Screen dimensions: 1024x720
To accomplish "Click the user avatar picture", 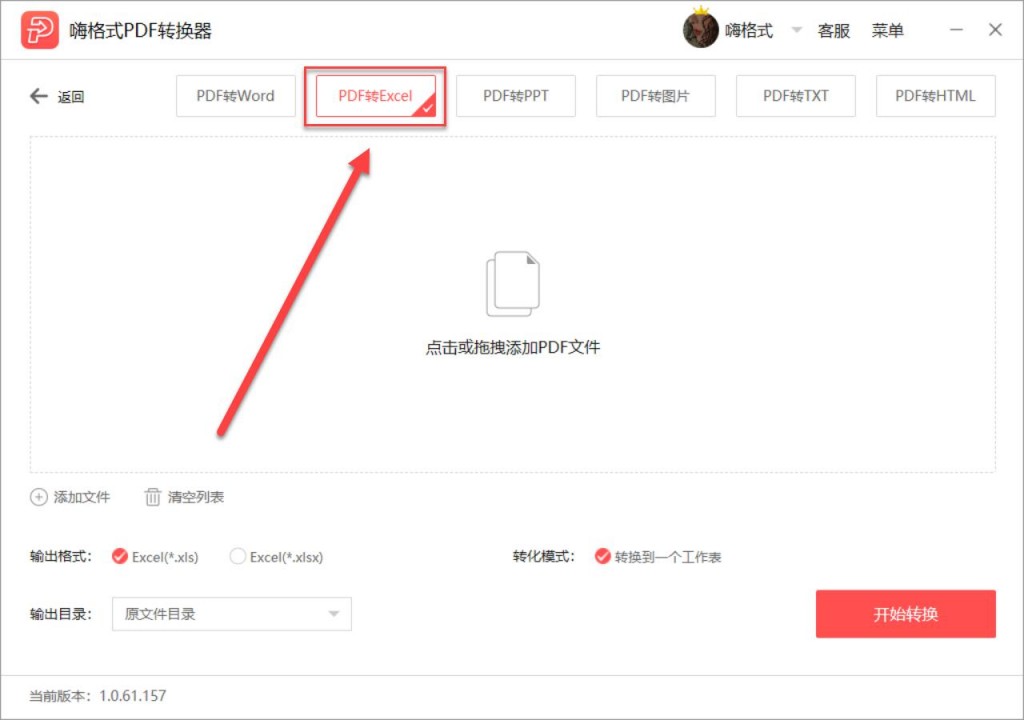I will 700,30.
